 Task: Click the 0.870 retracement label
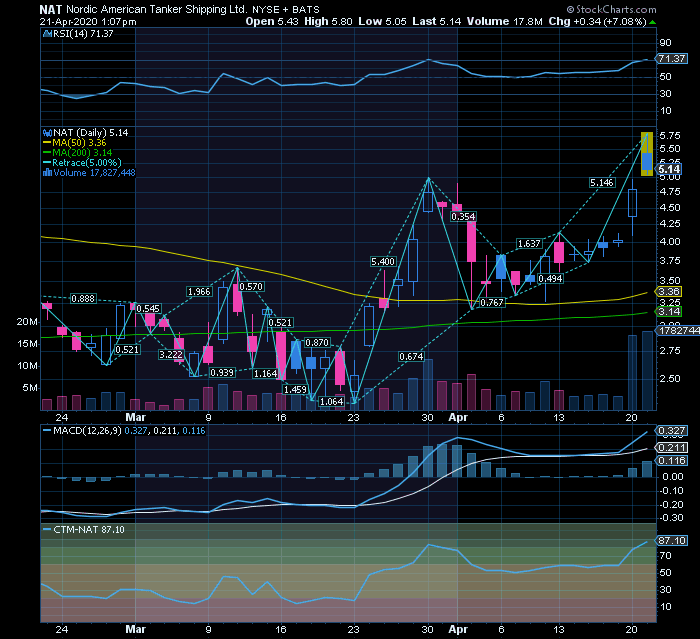(x=317, y=343)
